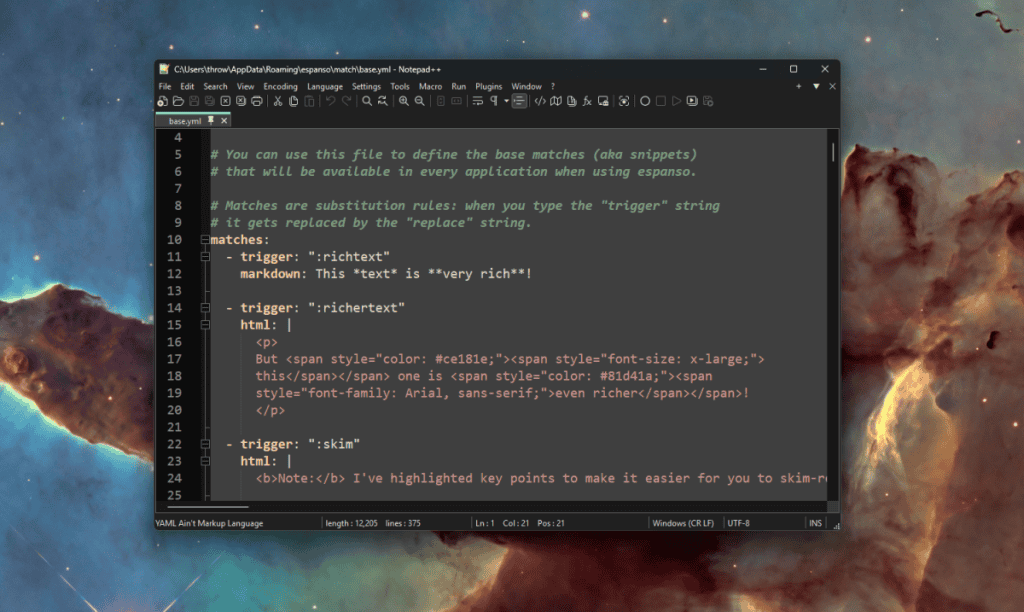The height and width of the screenshot is (612, 1024).
Task: Click the Print icon in toolbar
Action: coord(257,101)
